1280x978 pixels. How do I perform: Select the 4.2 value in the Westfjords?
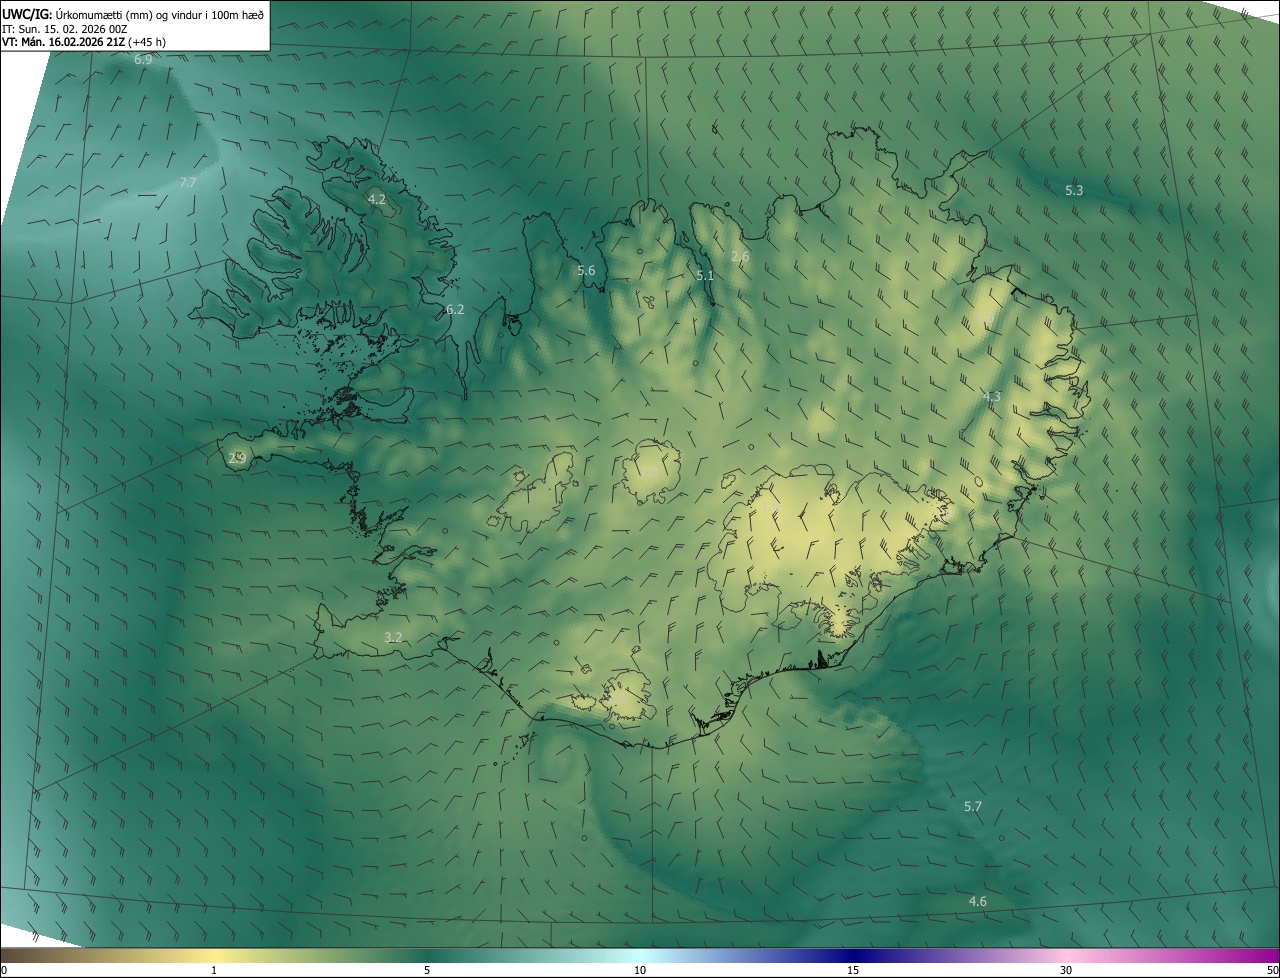point(377,200)
